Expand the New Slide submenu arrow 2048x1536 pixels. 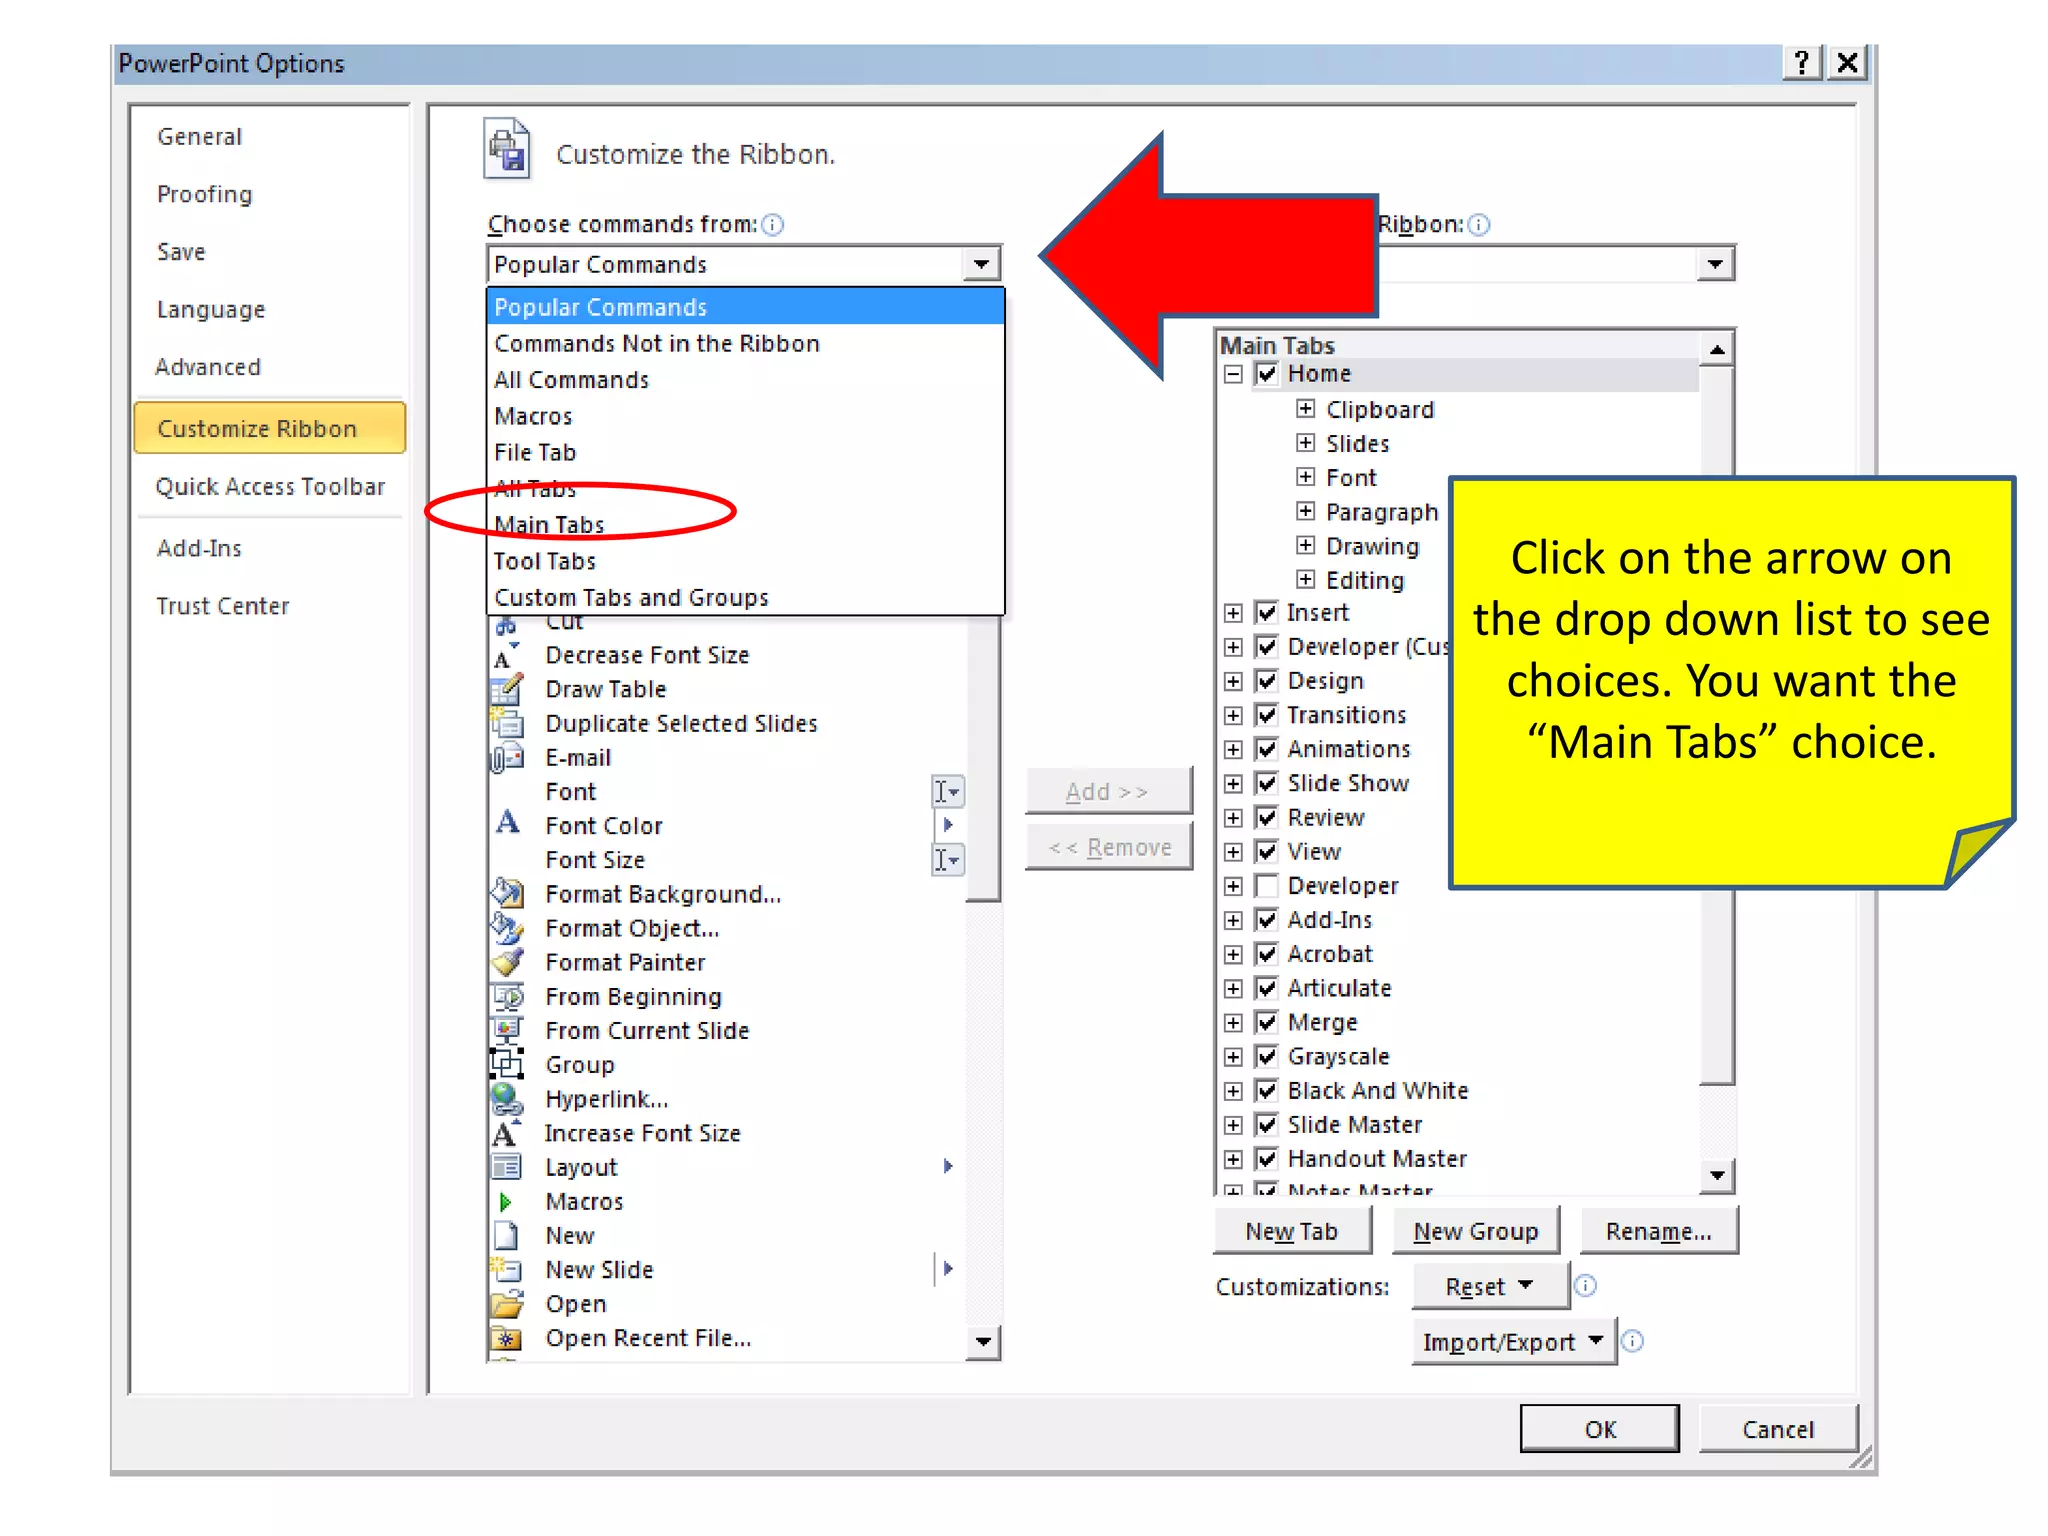click(x=948, y=1269)
